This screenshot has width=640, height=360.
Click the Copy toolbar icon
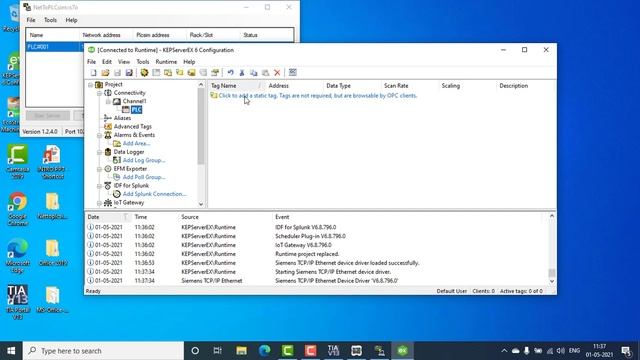click(253, 73)
